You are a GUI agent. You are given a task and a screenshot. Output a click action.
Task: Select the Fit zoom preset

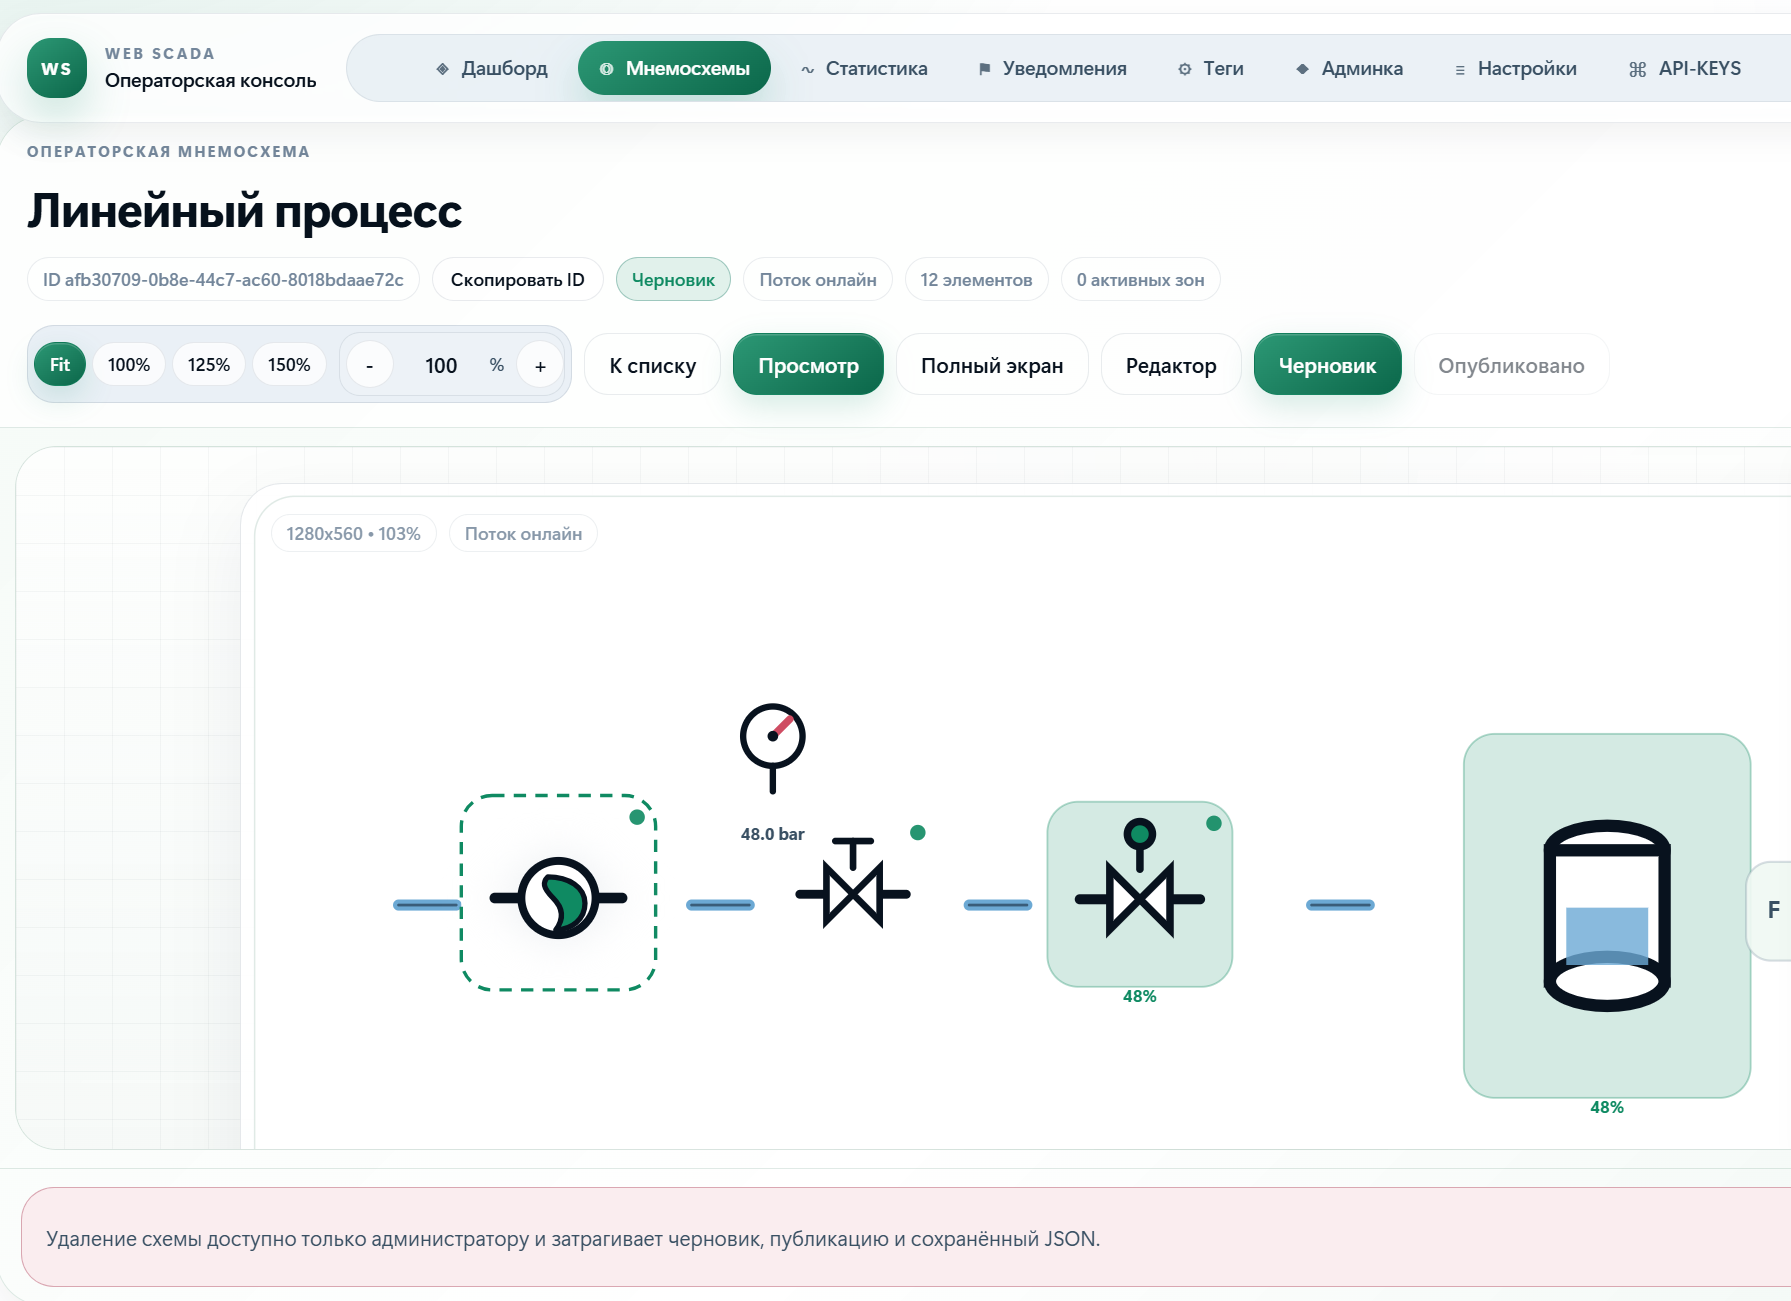(x=60, y=365)
